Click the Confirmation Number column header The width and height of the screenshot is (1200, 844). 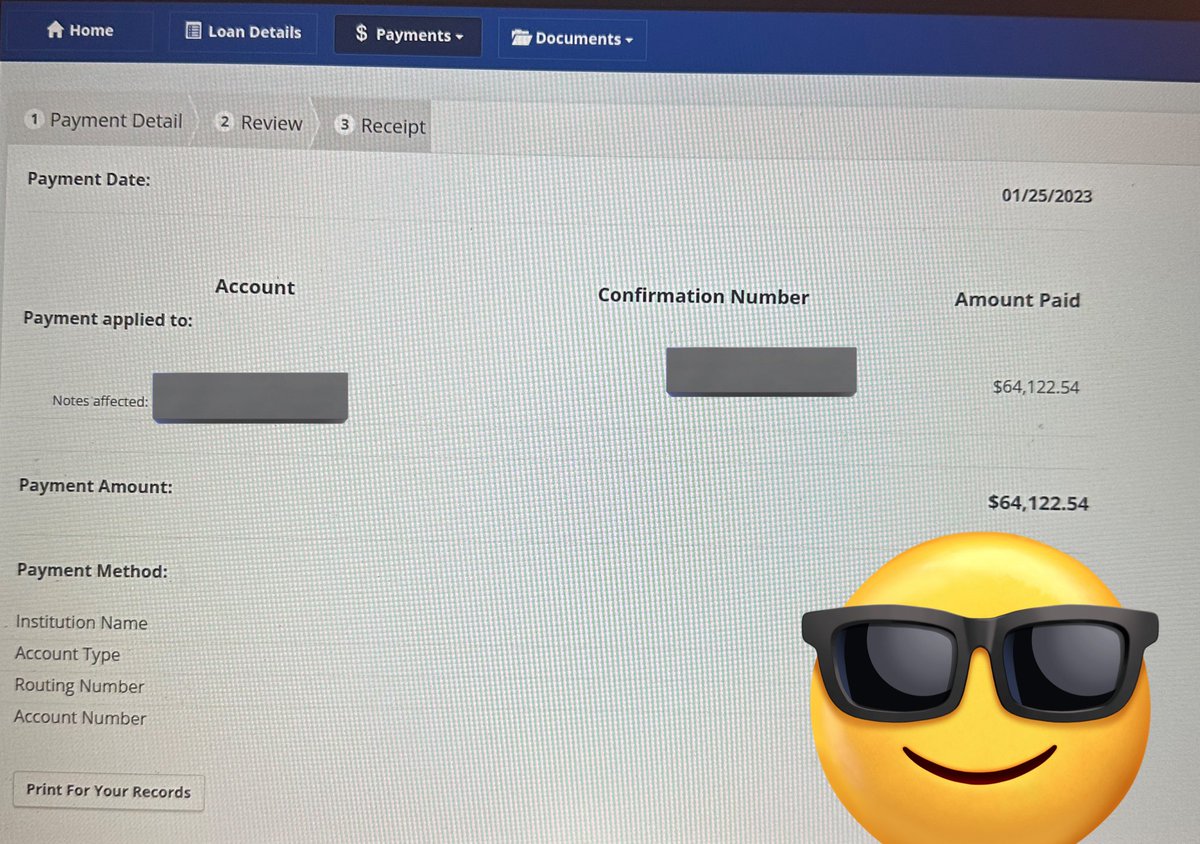[703, 297]
